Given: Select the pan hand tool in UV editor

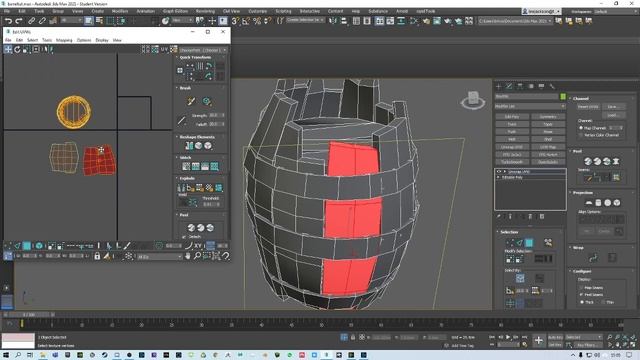Looking at the screenshot, I should (188, 256).
